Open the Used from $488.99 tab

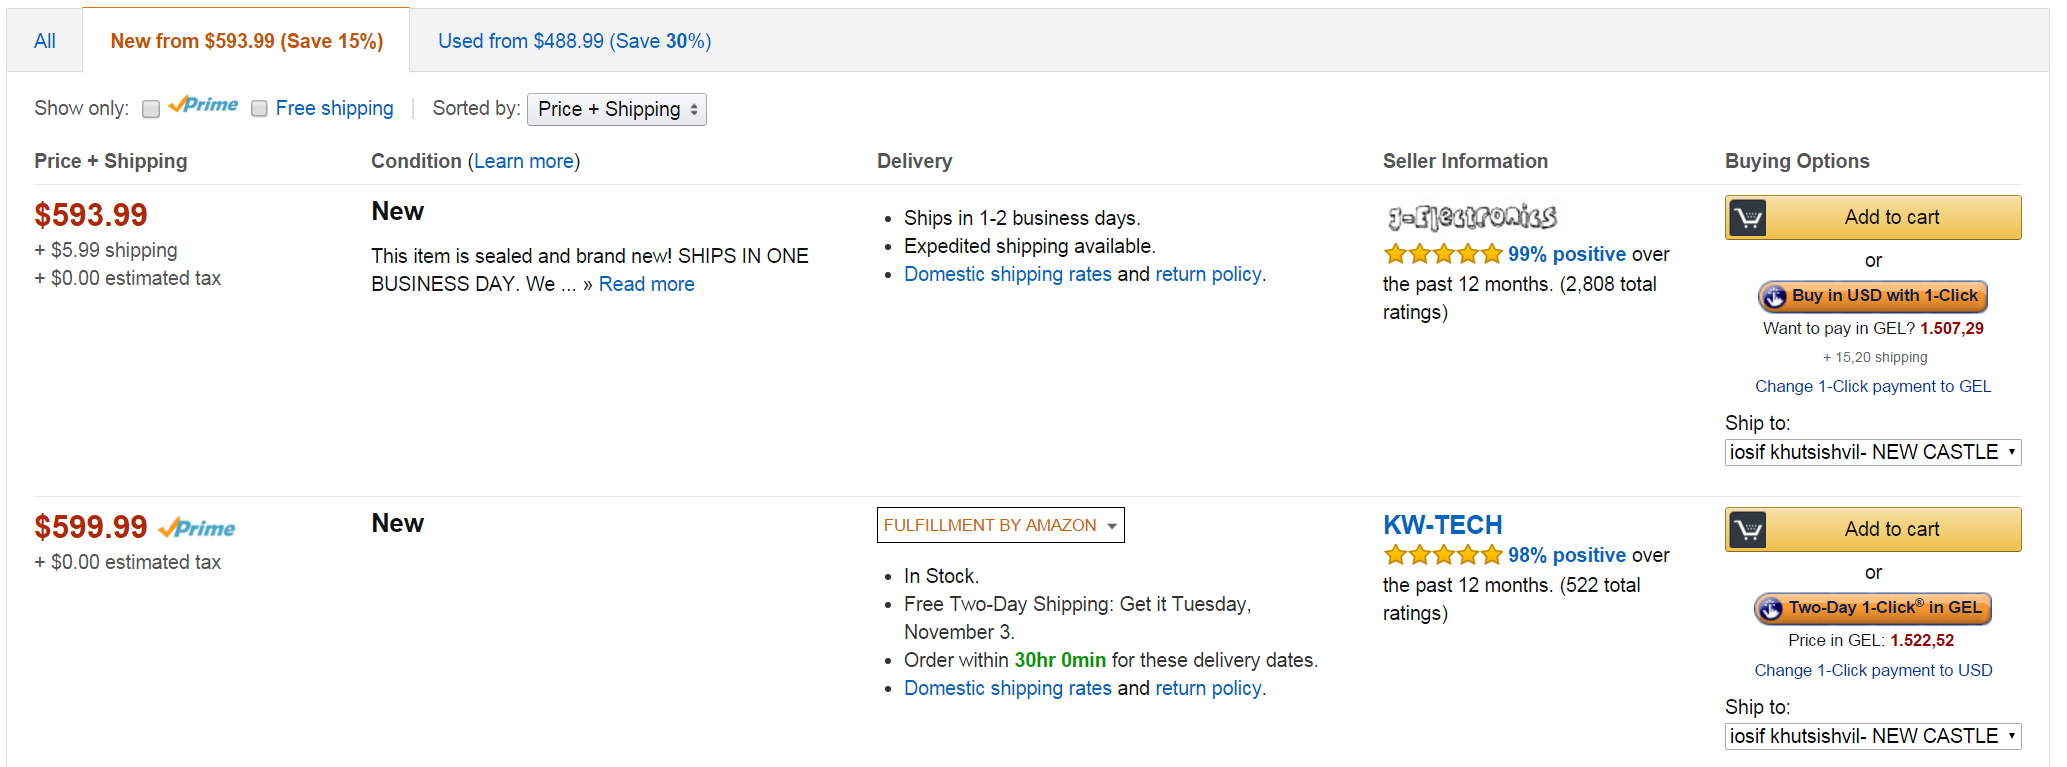574,41
